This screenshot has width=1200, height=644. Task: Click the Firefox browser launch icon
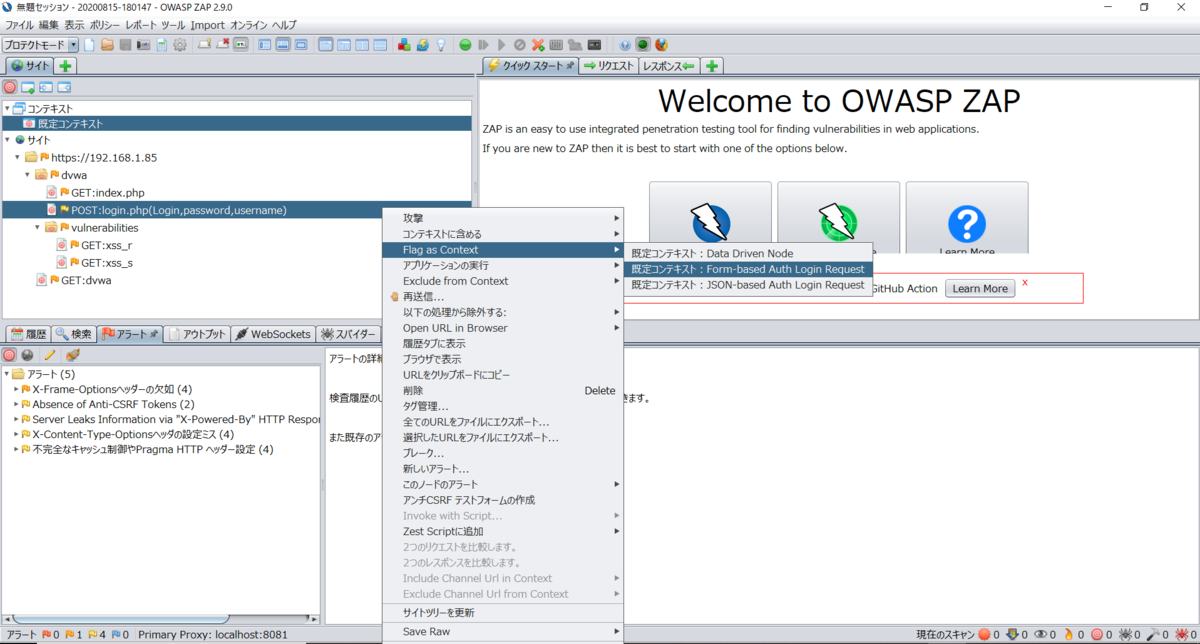click(x=661, y=45)
